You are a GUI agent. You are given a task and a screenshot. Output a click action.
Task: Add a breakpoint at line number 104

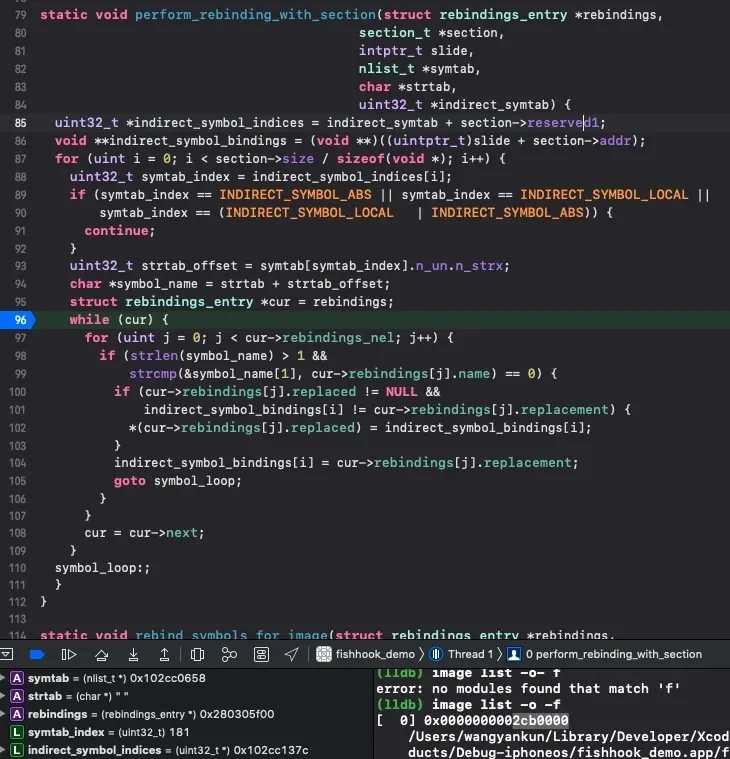[17, 463]
